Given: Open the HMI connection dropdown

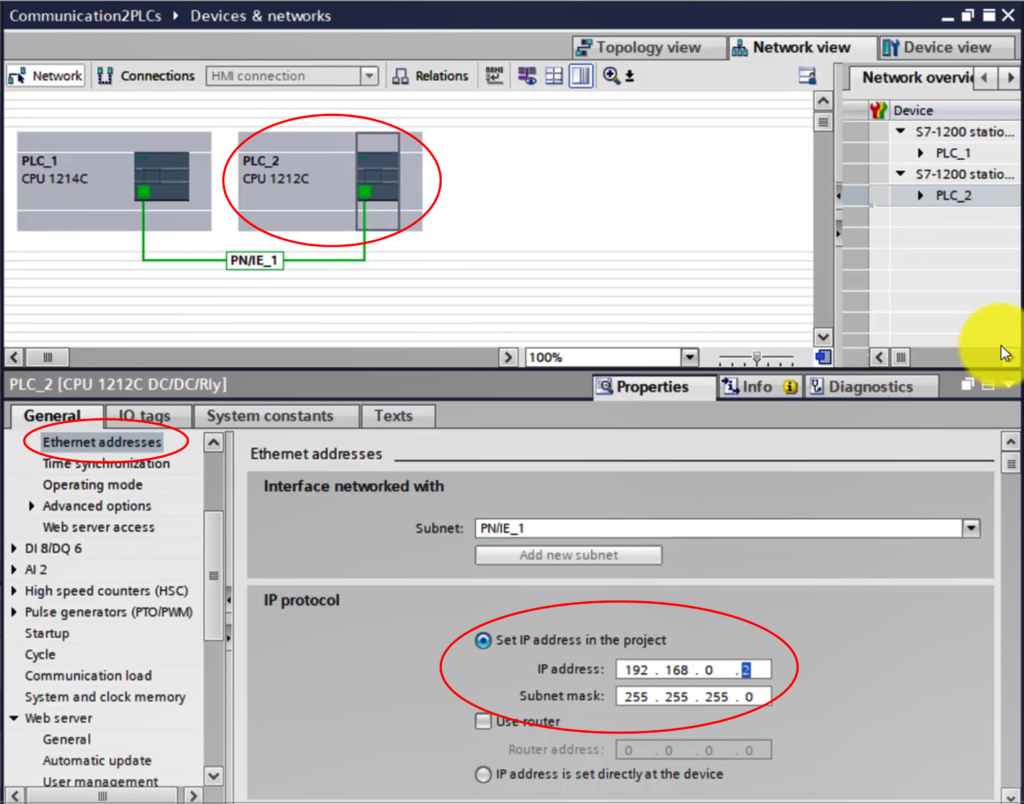Looking at the screenshot, I should [369, 75].
